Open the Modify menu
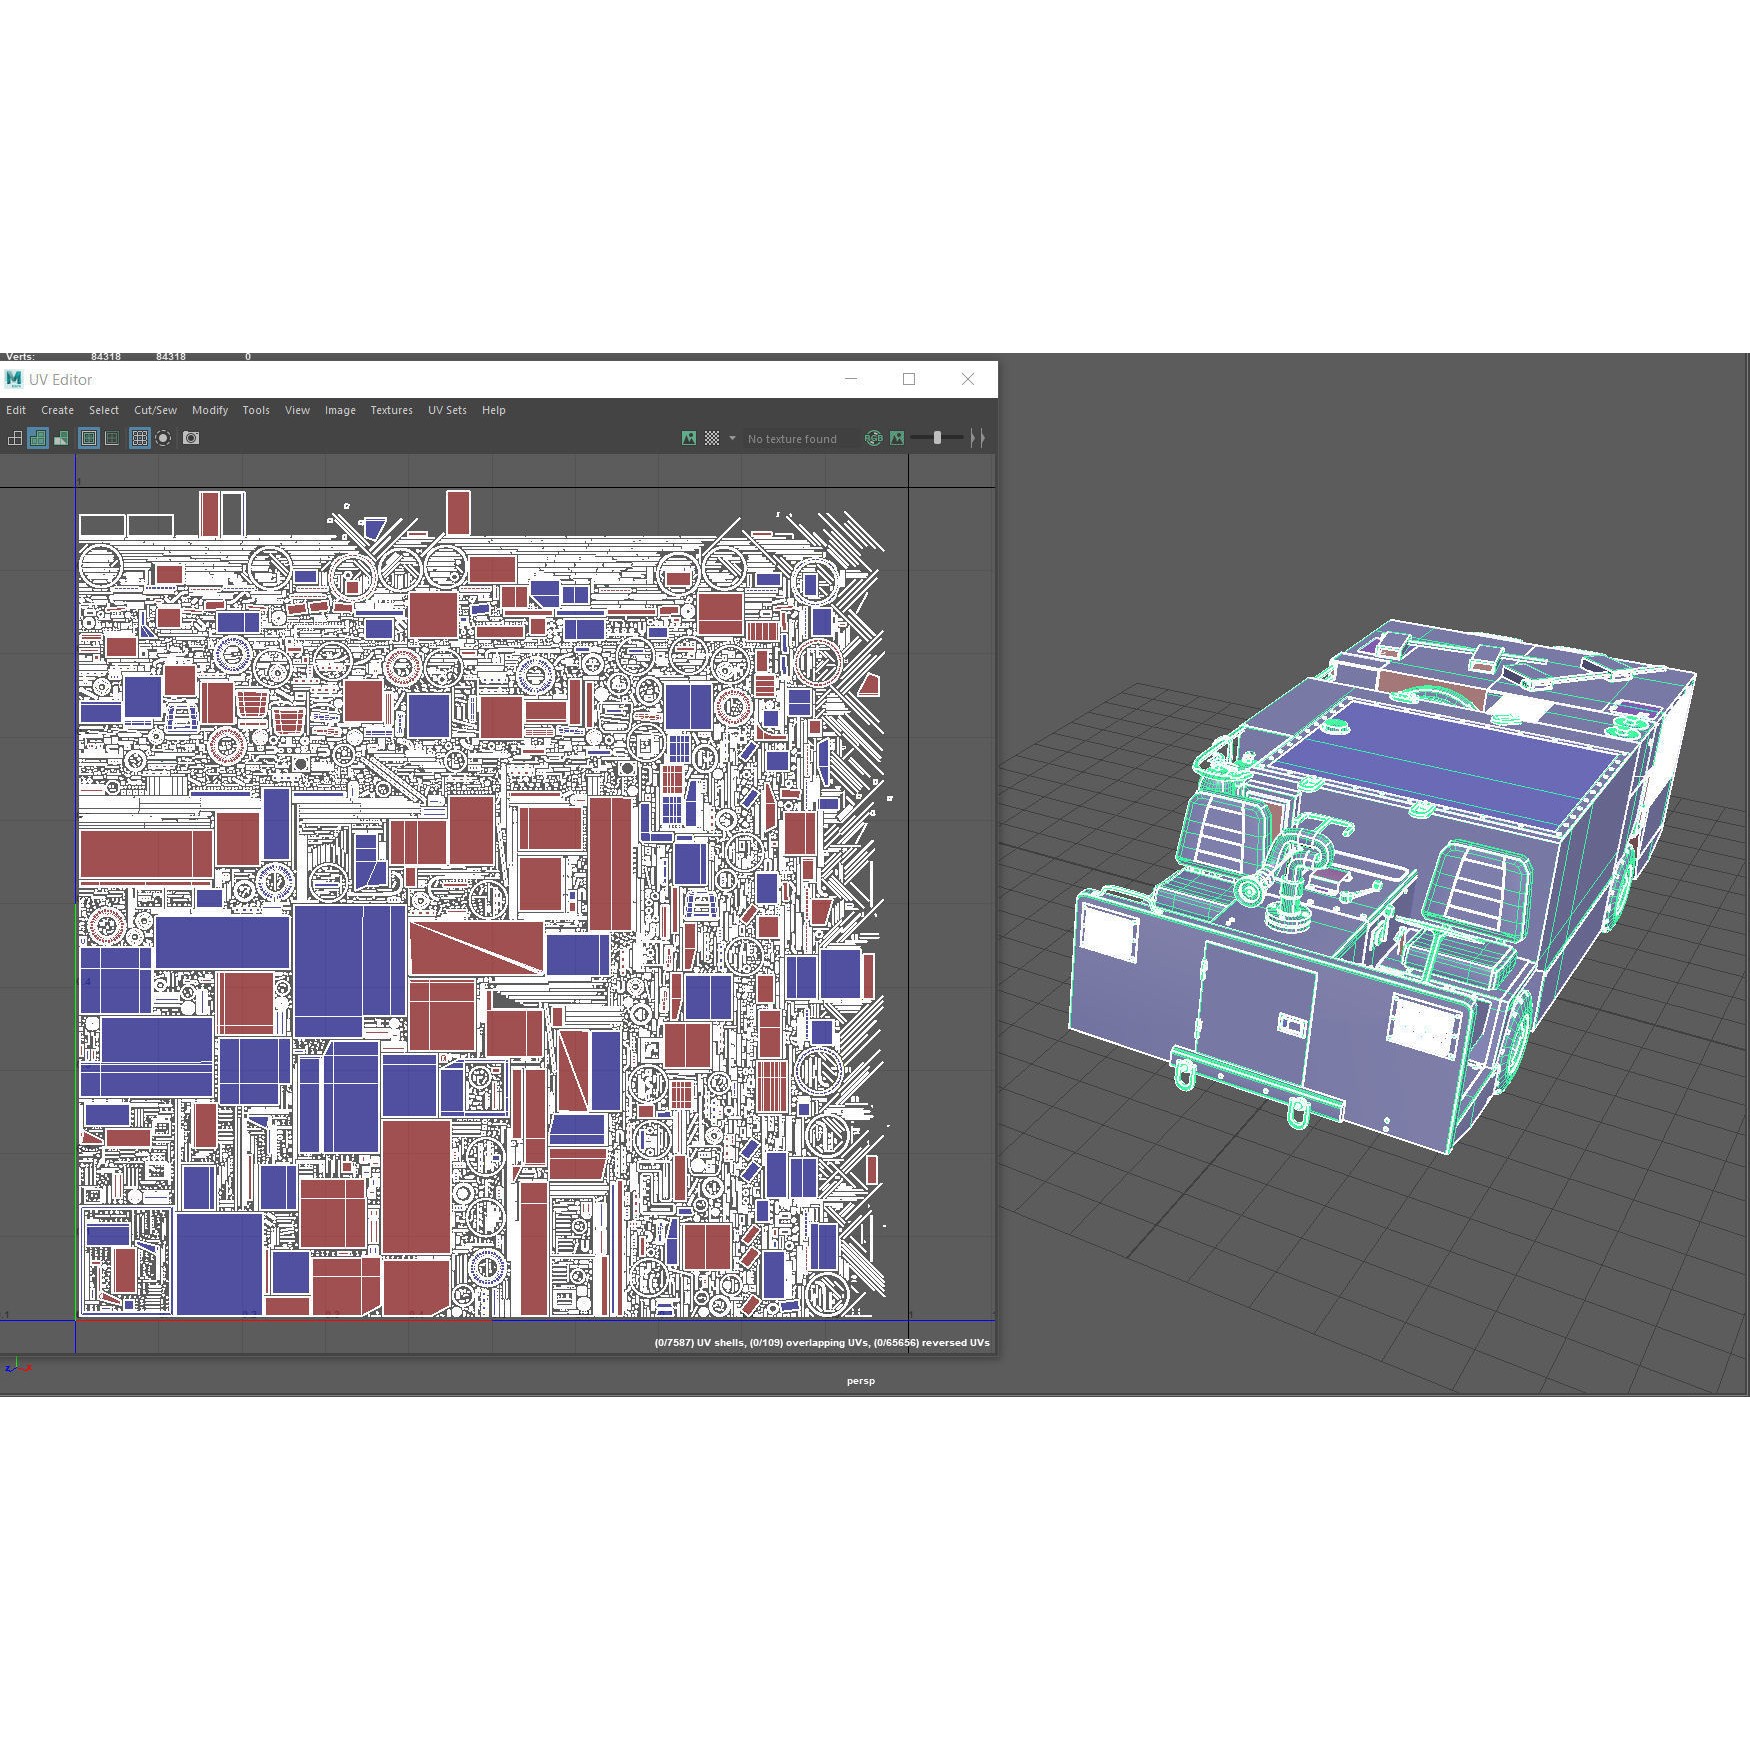This screenshot has height=1750, width=1750. [x=210, y=410]
